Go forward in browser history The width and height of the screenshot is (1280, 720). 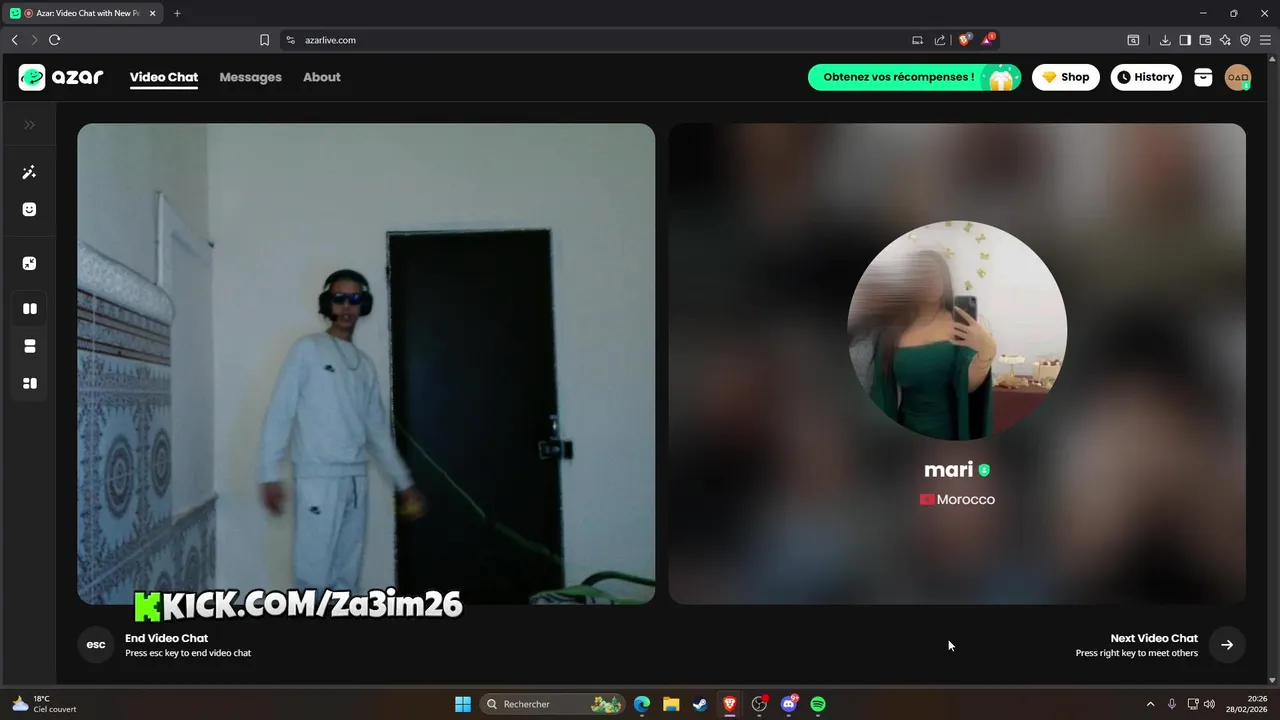(34, 40)
